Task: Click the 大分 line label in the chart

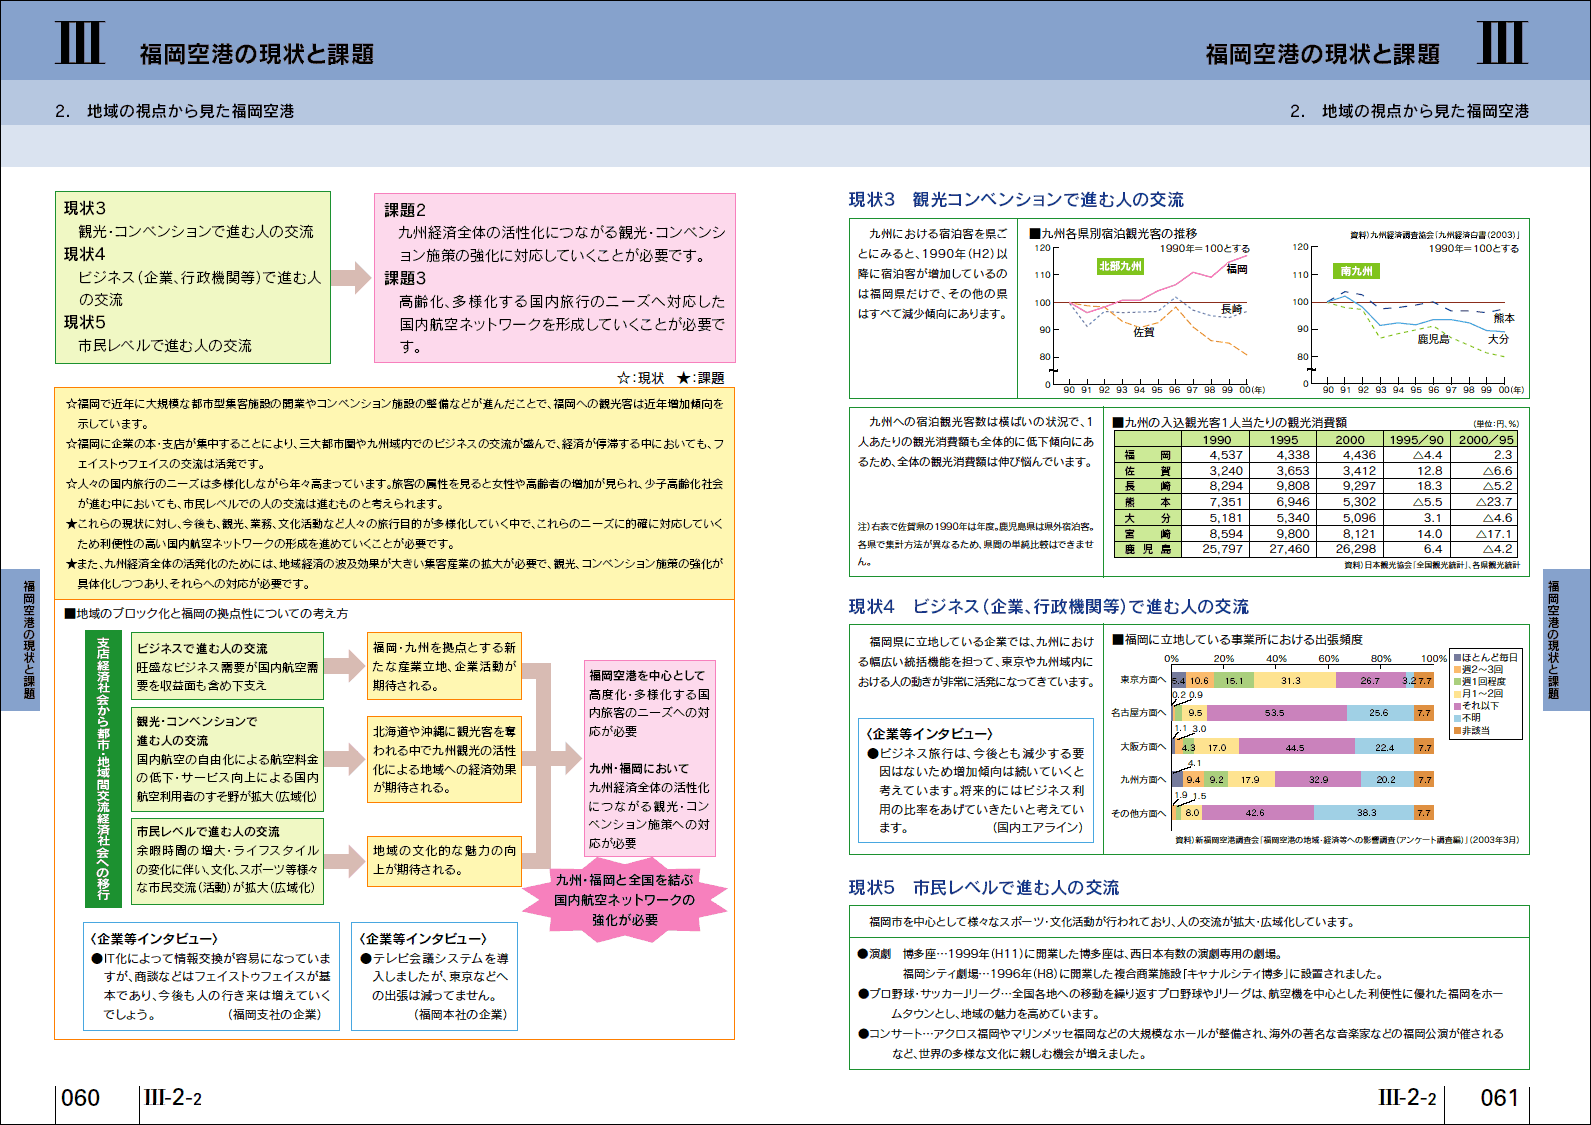Action: (x=1498, y=339)
